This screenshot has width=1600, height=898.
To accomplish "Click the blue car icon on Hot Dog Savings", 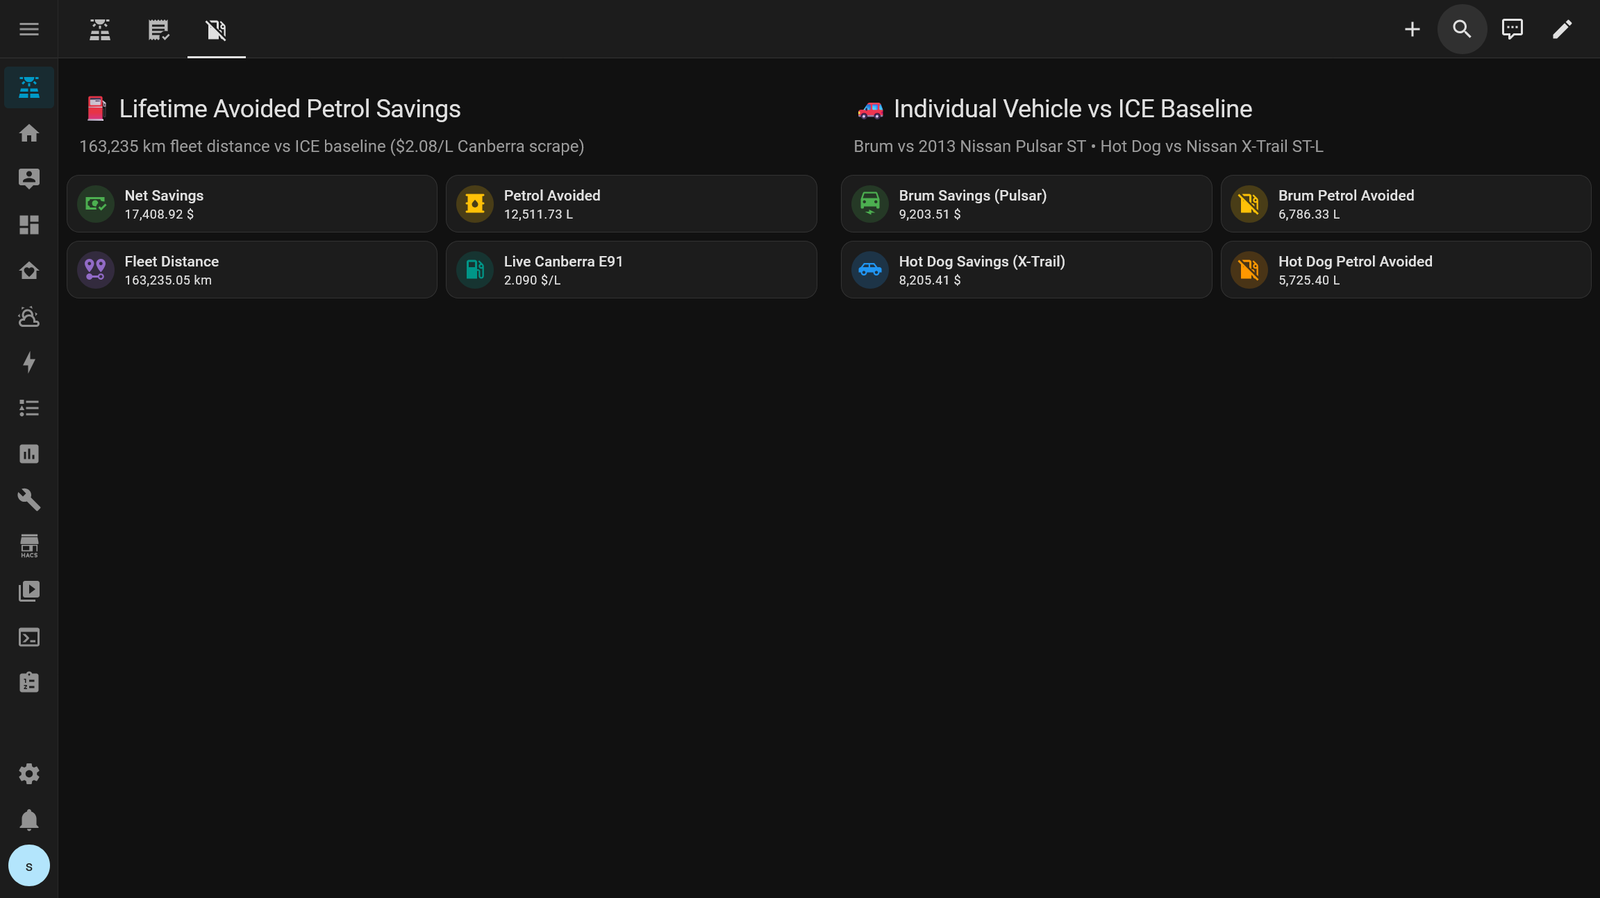I will tap(870, 270).
